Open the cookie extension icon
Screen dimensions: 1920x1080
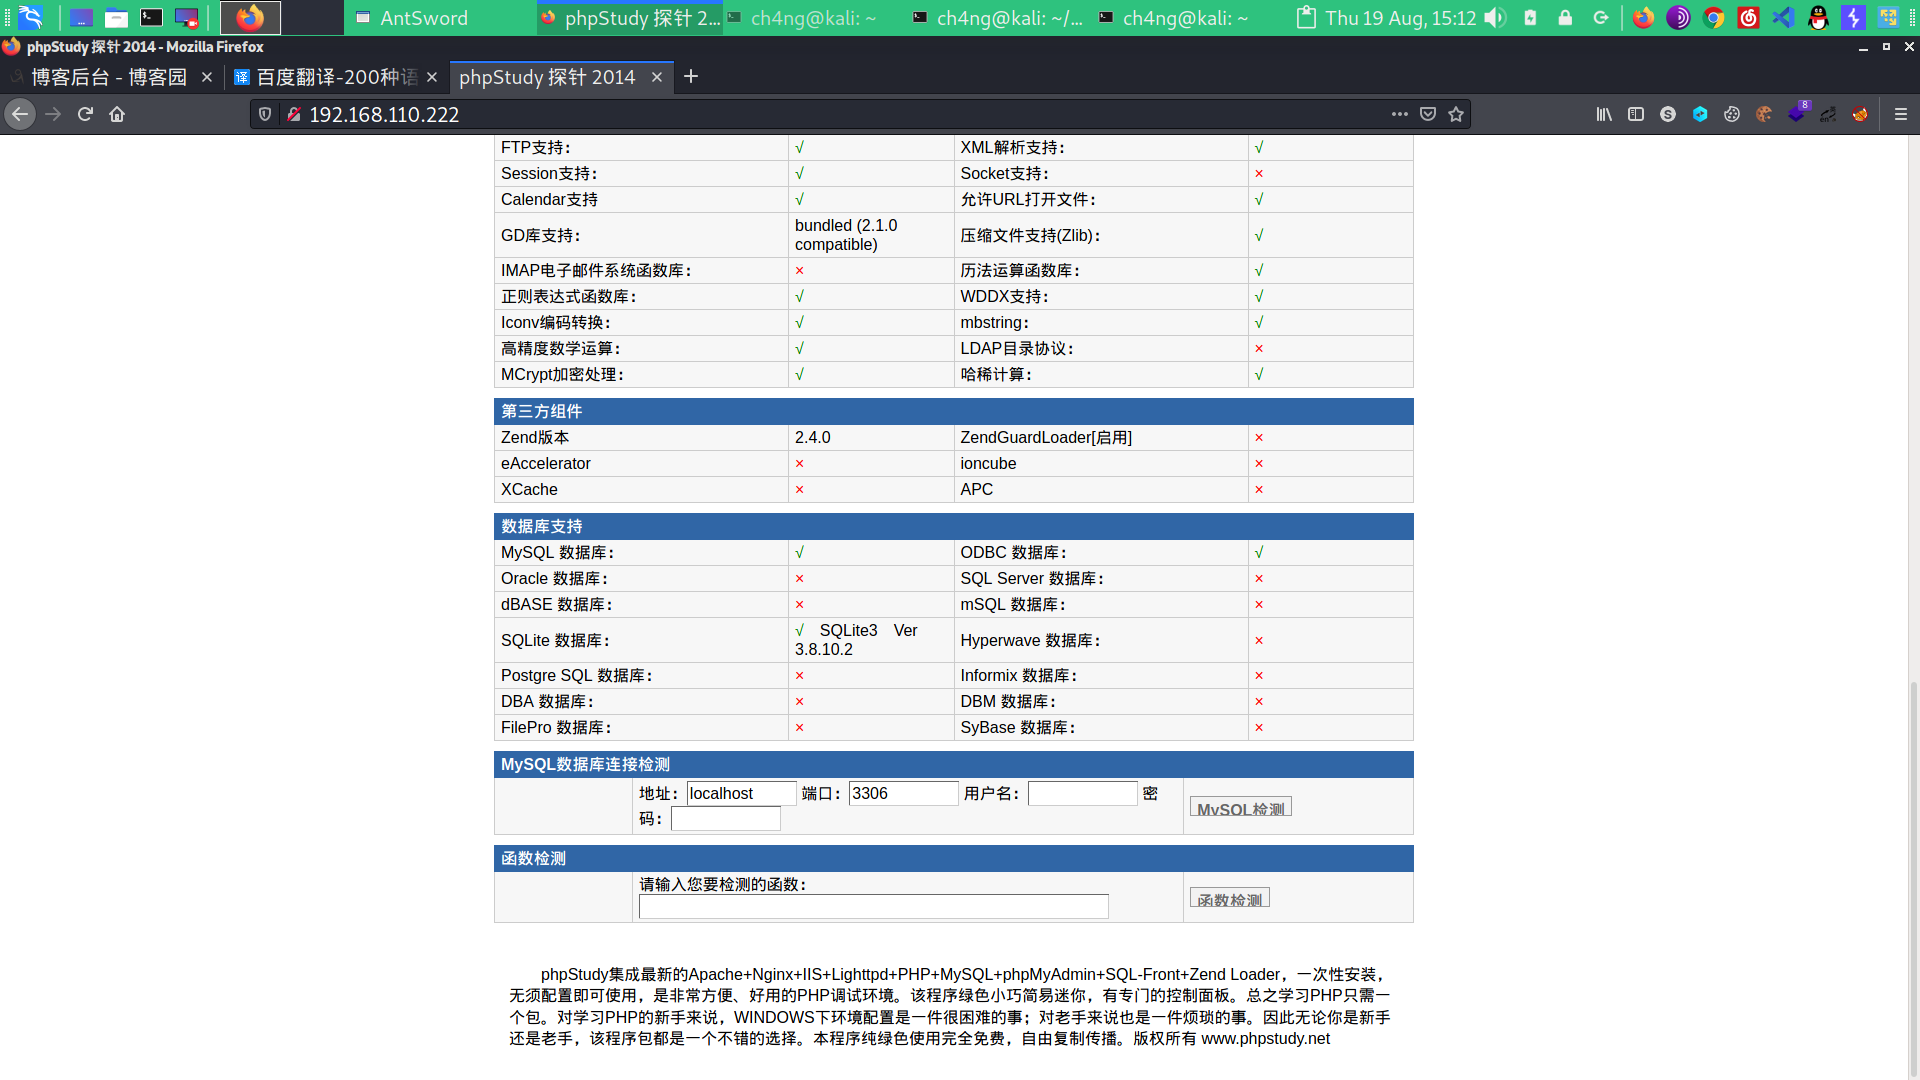click(x=1764, y=114)
